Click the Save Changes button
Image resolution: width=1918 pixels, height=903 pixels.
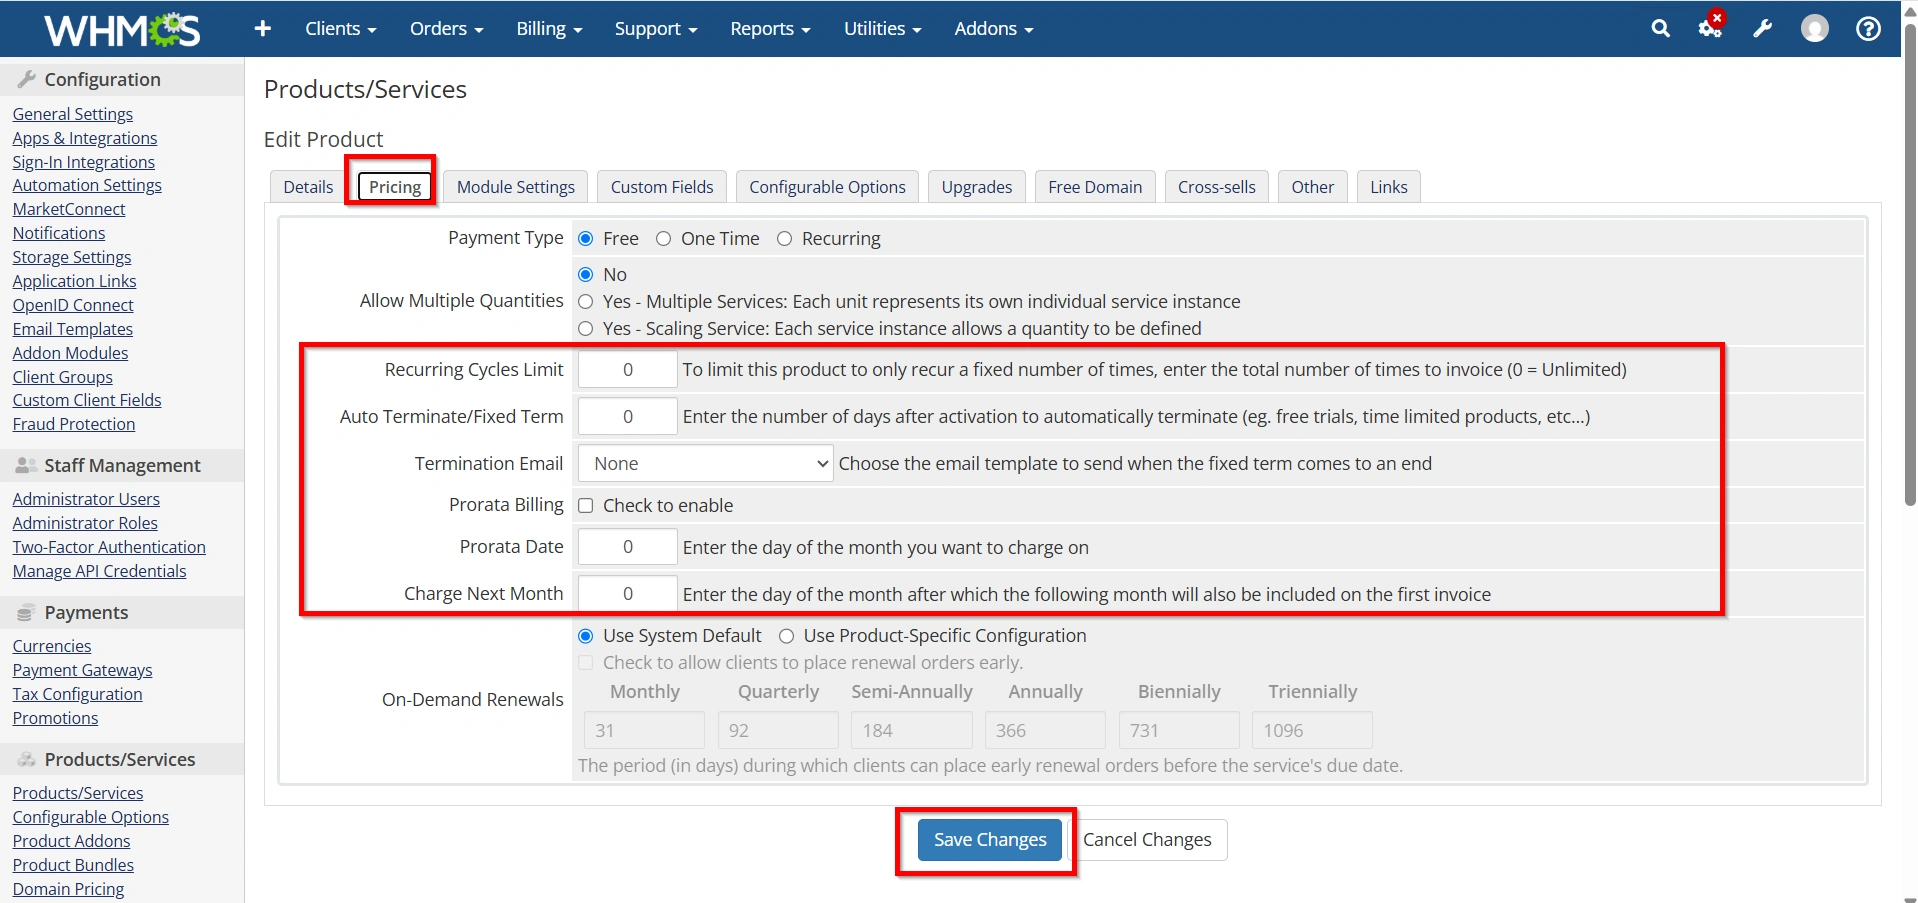pos(990,840)
